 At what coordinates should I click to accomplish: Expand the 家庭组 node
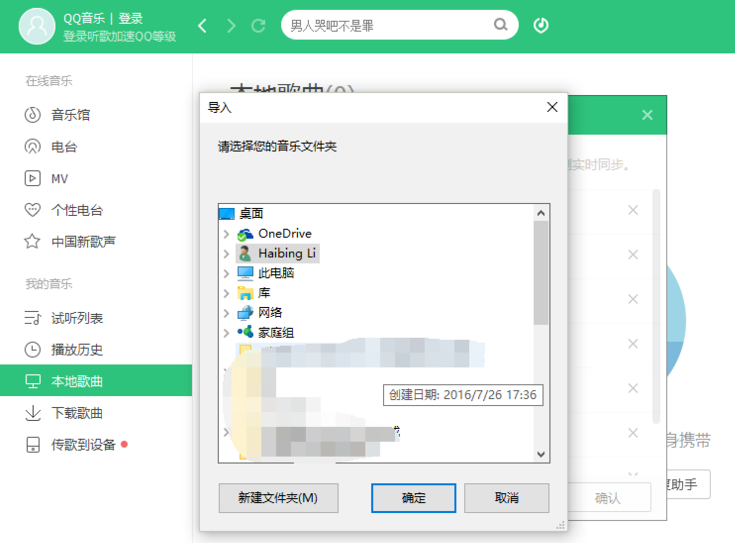point(226,333)
